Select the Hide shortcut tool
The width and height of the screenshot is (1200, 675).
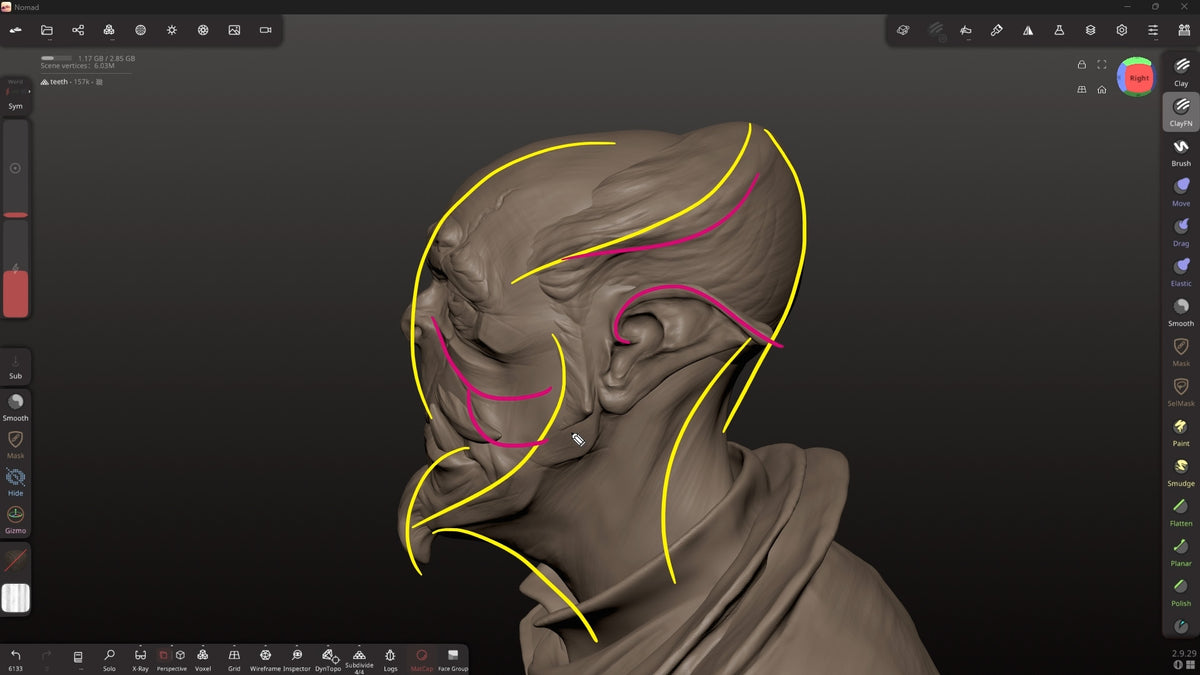coord(16,482)
